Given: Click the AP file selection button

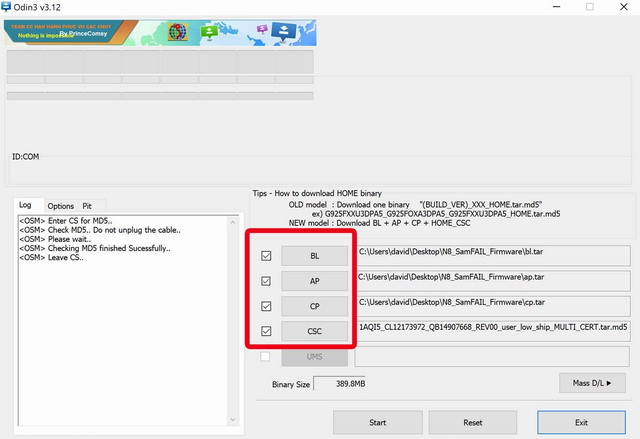Looking at the screenshot, I should (315, 281).
